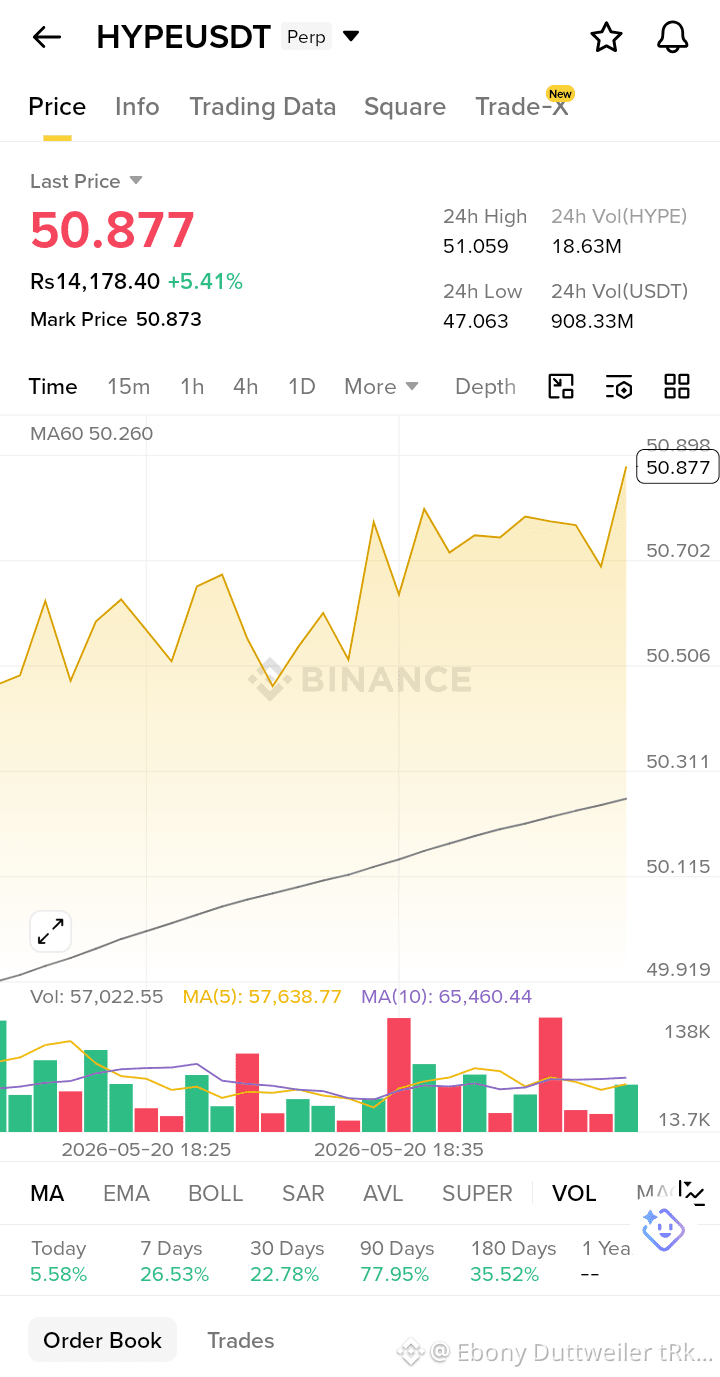Image resolution: width=720 pixels, height=1377 pixels.
Task: Open picture-in-picture chart icon
Action: point(561,387)
